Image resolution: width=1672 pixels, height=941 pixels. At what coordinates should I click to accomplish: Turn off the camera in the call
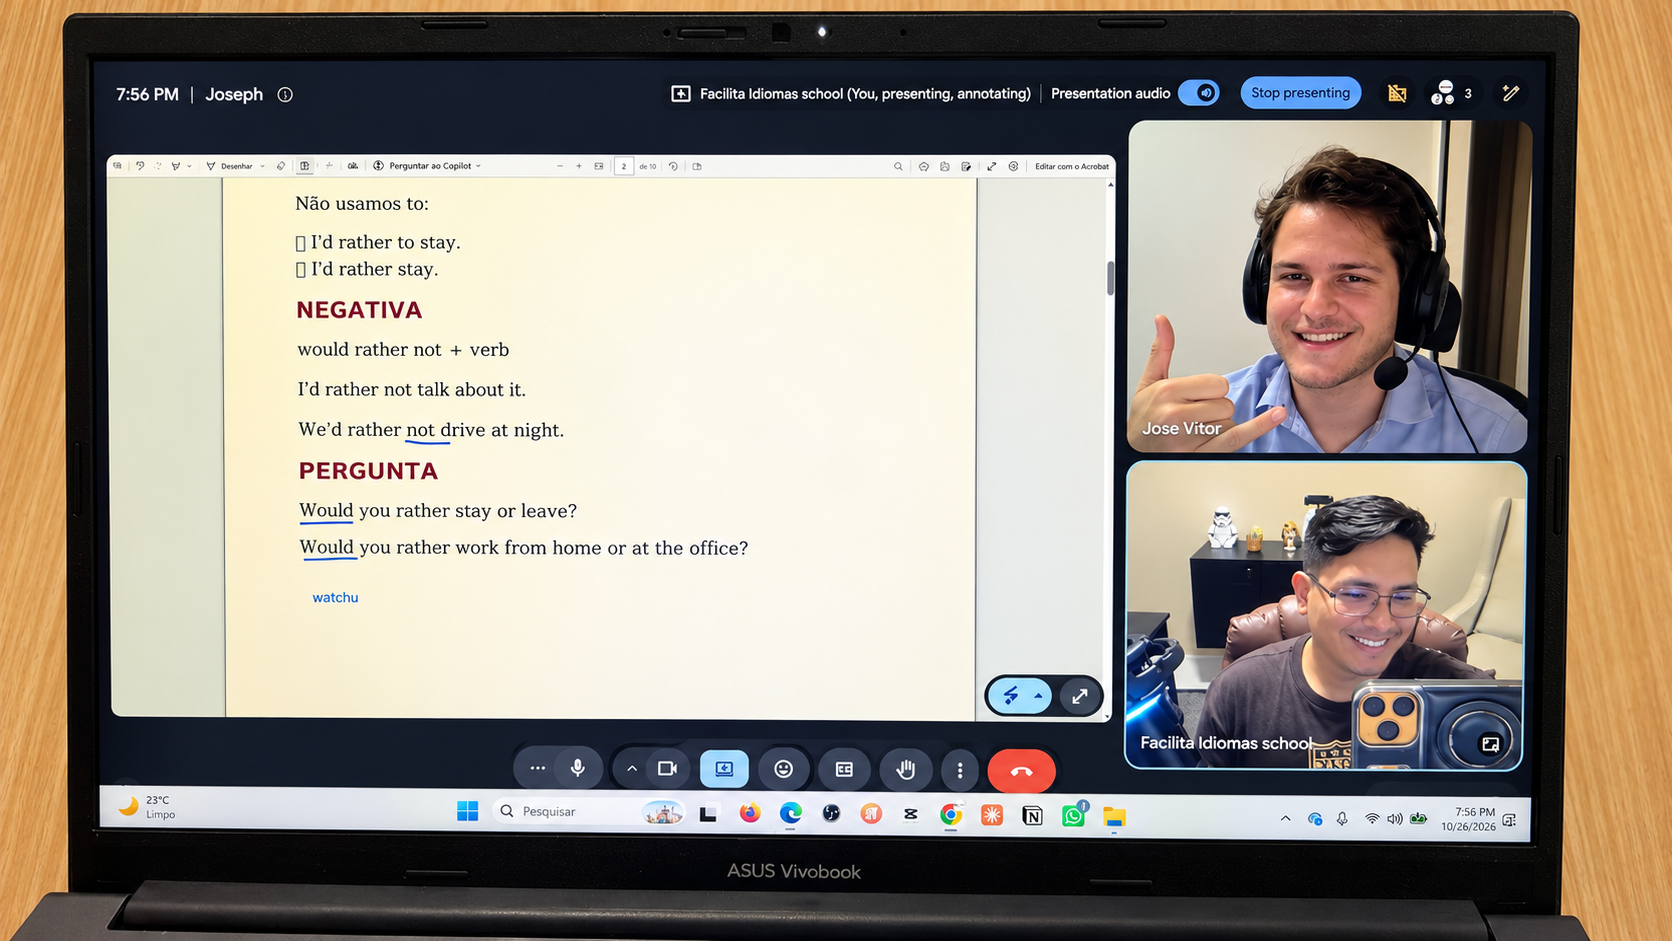pos(667,769)
